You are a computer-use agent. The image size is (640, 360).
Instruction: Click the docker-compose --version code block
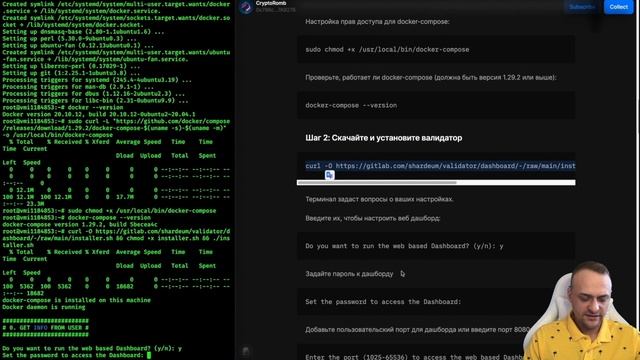coord(436,105)
